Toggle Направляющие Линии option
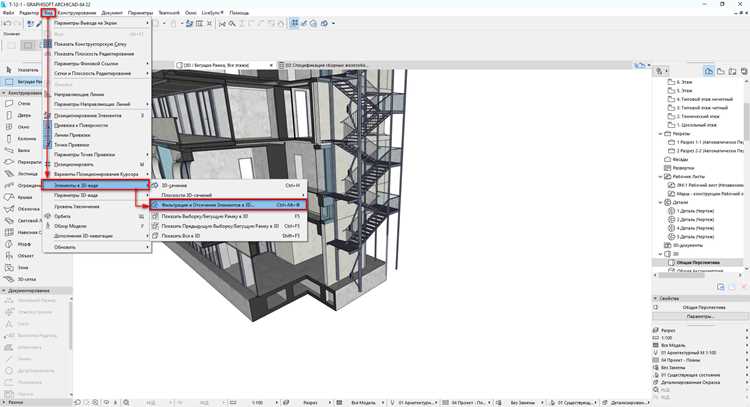This screenshot has height=407, width=750. pos(78,94)
